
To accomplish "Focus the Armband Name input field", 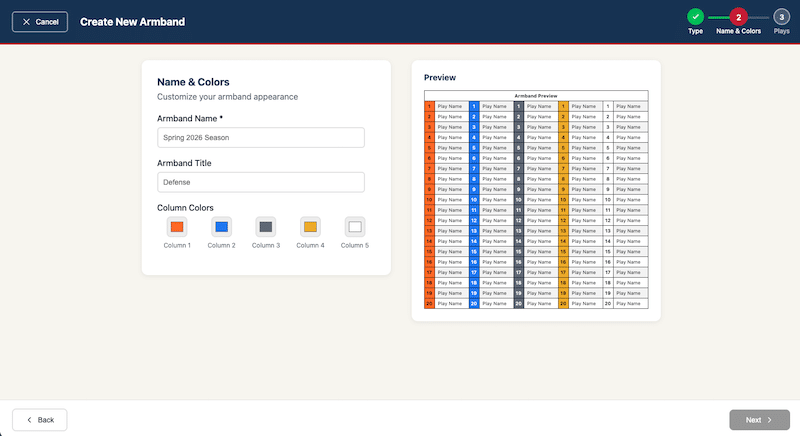I will [x=261, y=138].
